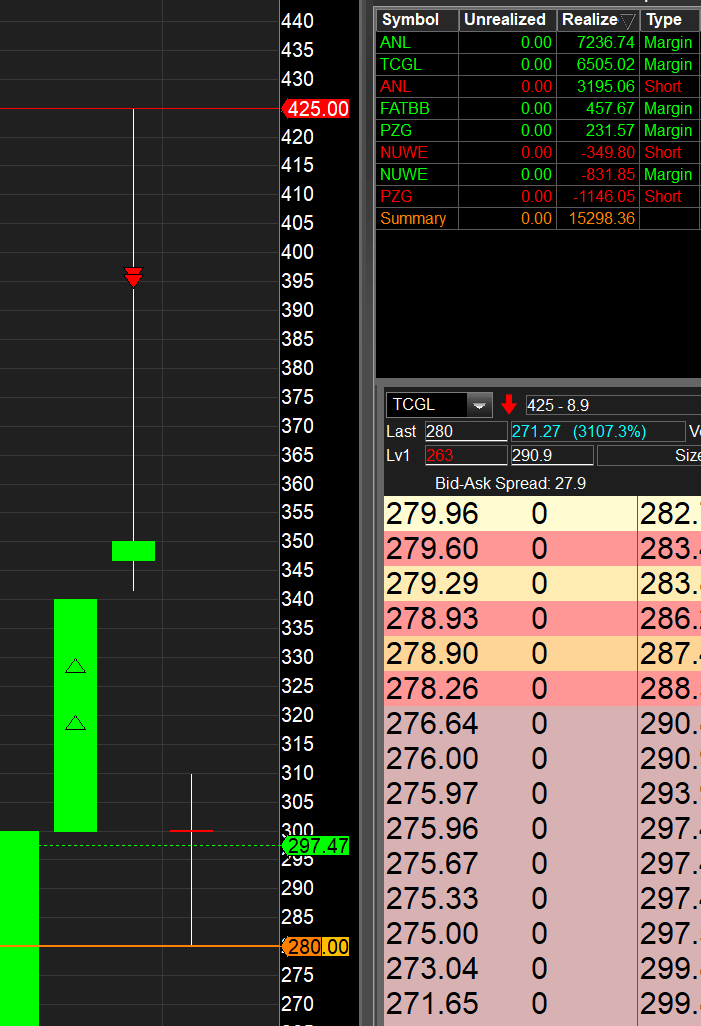Select the green PZG row with 231.57 realized

point(538,131)
